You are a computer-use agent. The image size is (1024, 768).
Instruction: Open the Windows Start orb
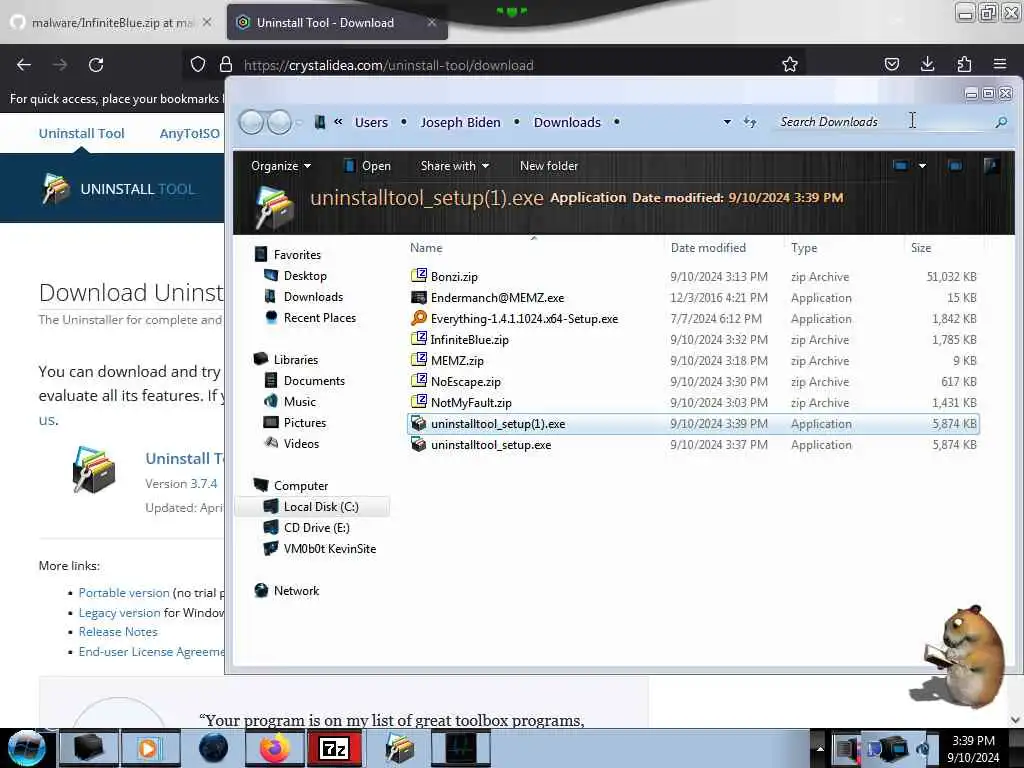[26, 748]
